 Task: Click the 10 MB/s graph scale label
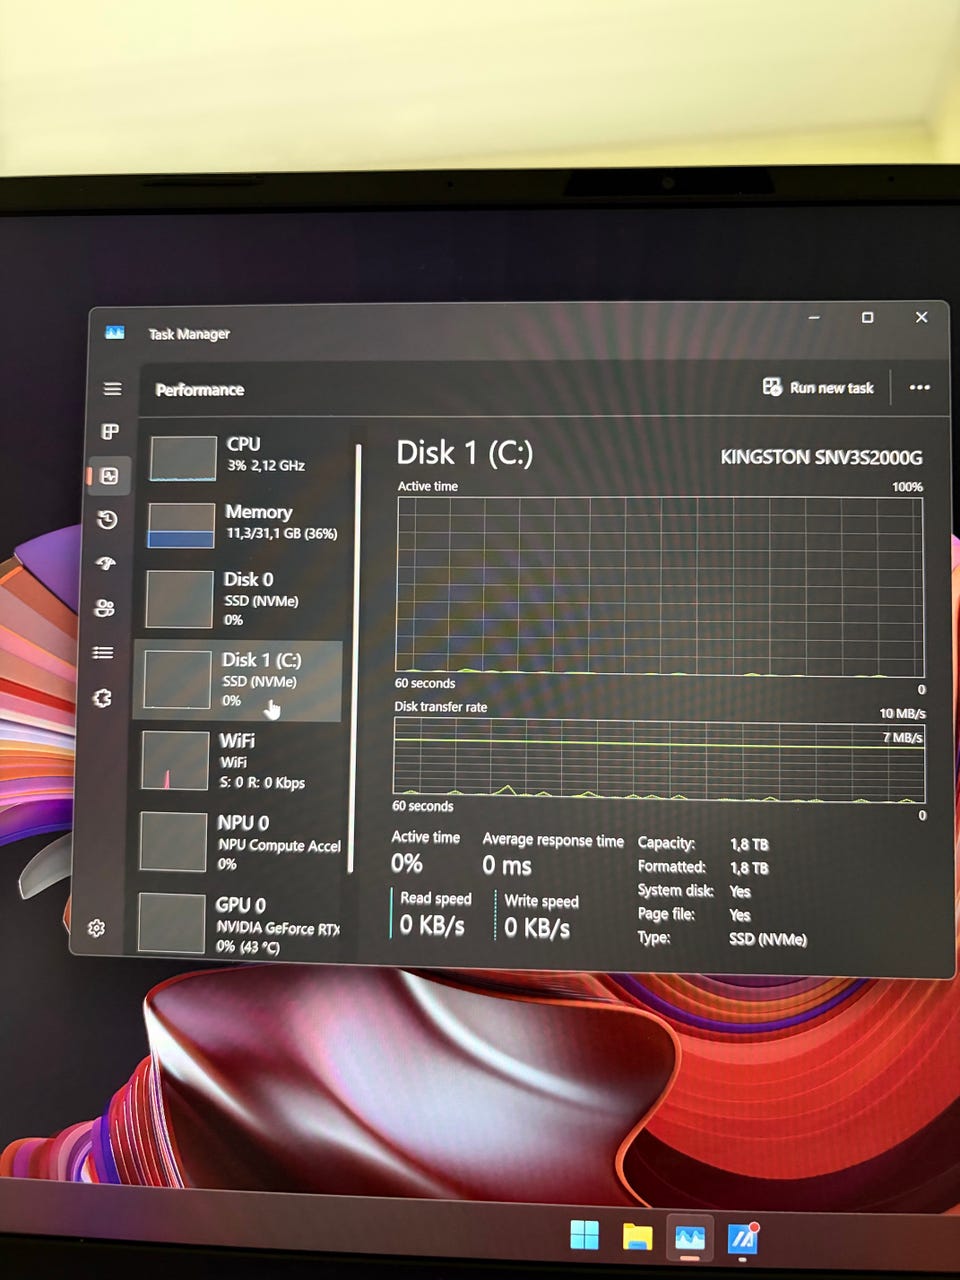[x=902, y=713]
